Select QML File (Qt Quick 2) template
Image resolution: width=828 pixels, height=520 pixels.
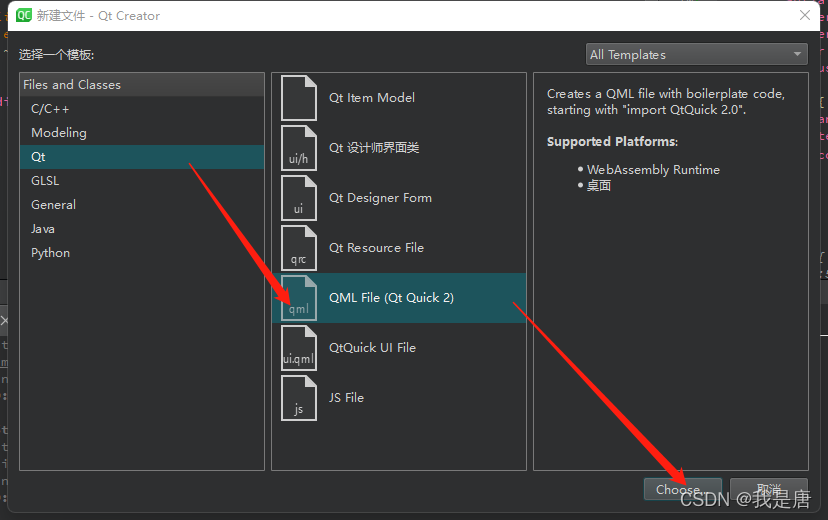coord(399,298)
